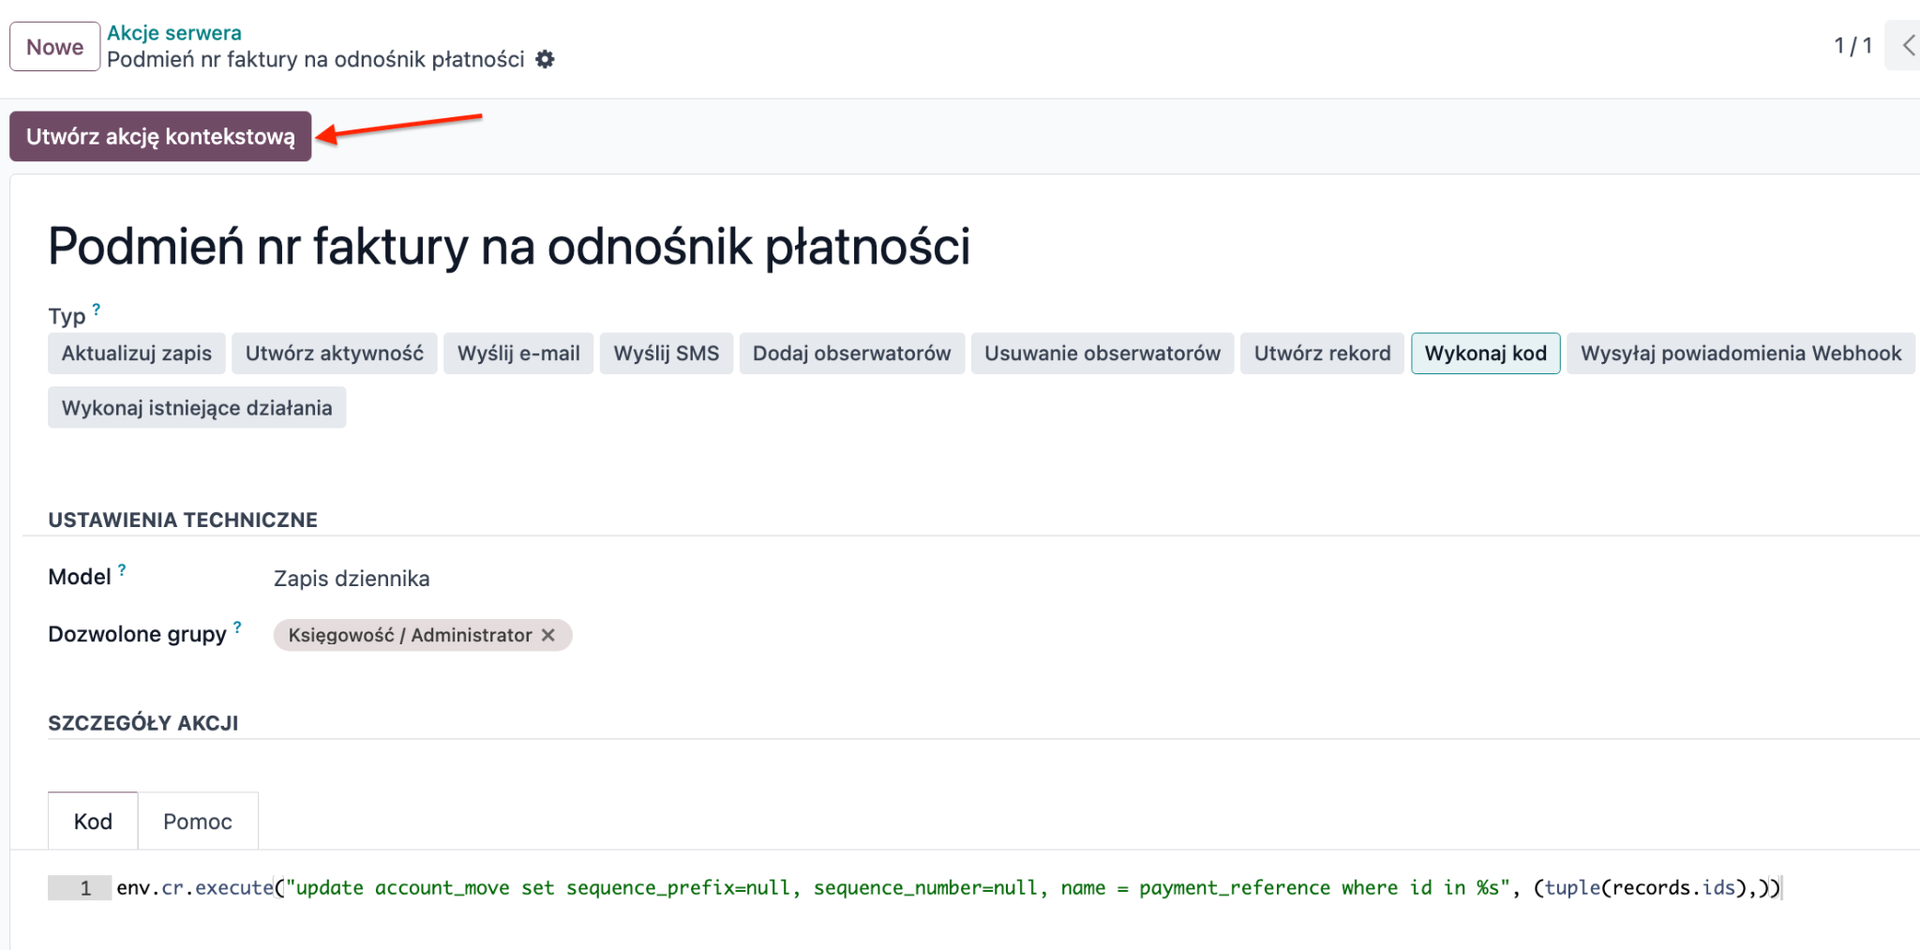The width and height of the screenshot is (1920, 950).
Task: Show help tooltip beside Model label
Action: [x=122, y=570]
